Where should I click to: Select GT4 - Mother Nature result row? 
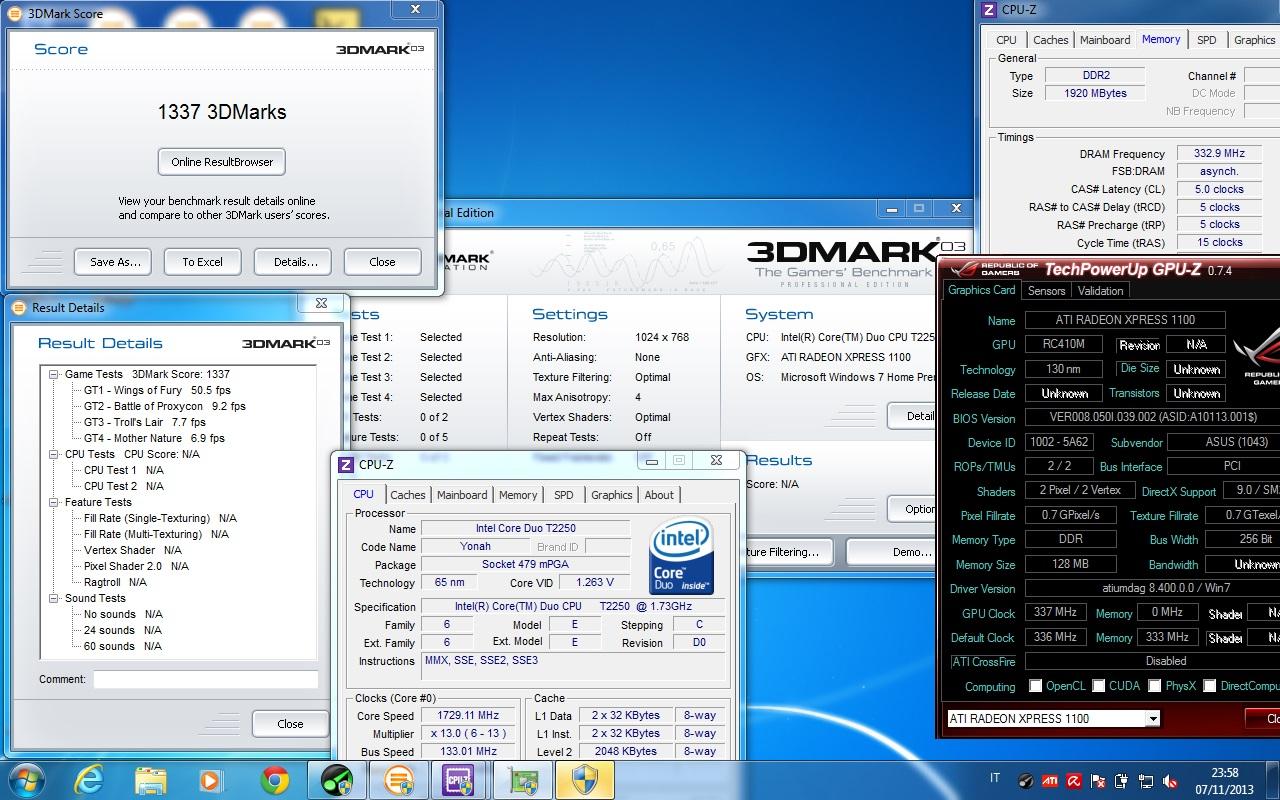[x=154, y=438]
